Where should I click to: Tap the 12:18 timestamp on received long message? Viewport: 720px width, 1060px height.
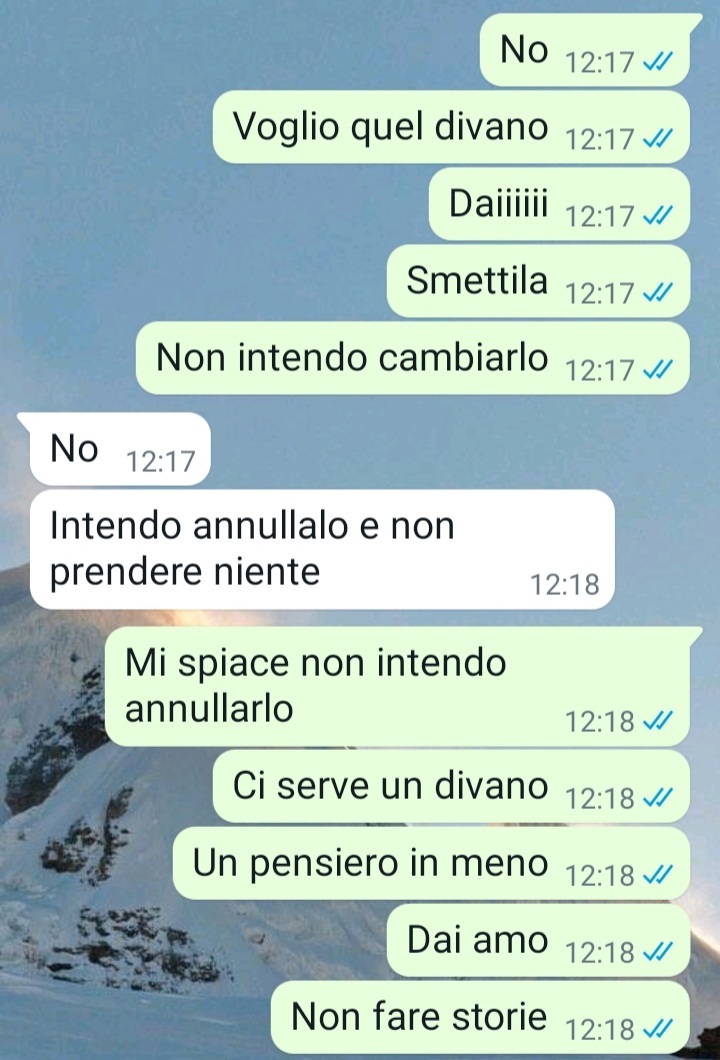[x=565, y=585]
